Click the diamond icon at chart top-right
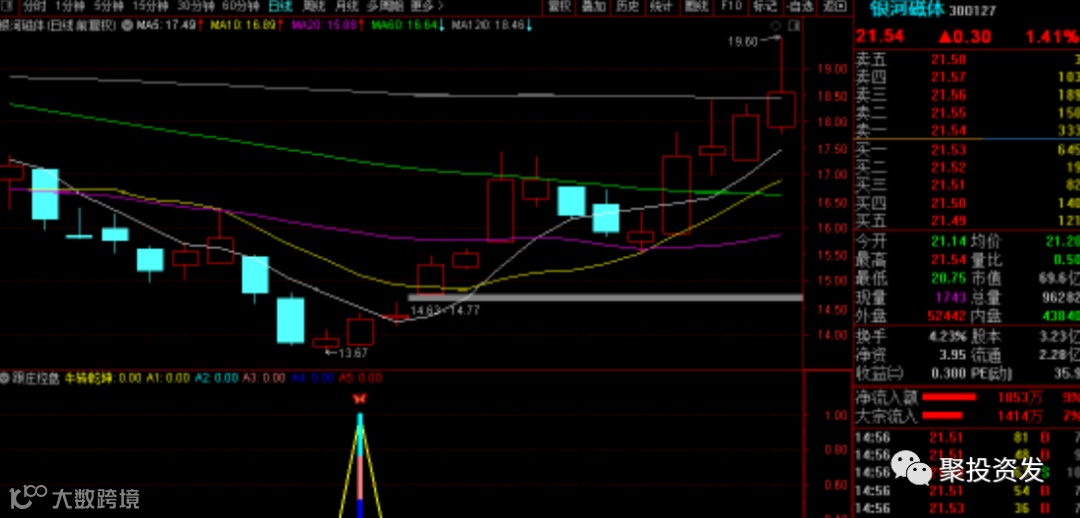Viewport: 1080px width, 518px height. click(x=776, y=26)
